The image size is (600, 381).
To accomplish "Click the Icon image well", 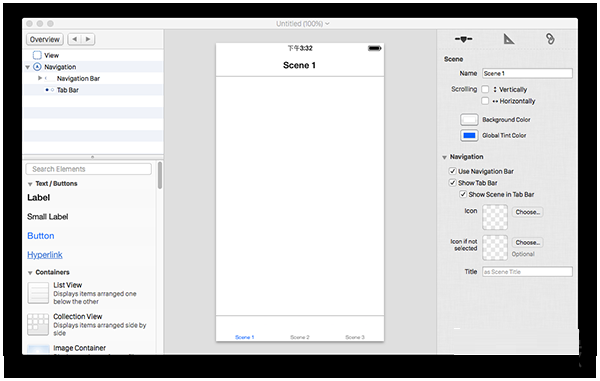I will (495, 217).
